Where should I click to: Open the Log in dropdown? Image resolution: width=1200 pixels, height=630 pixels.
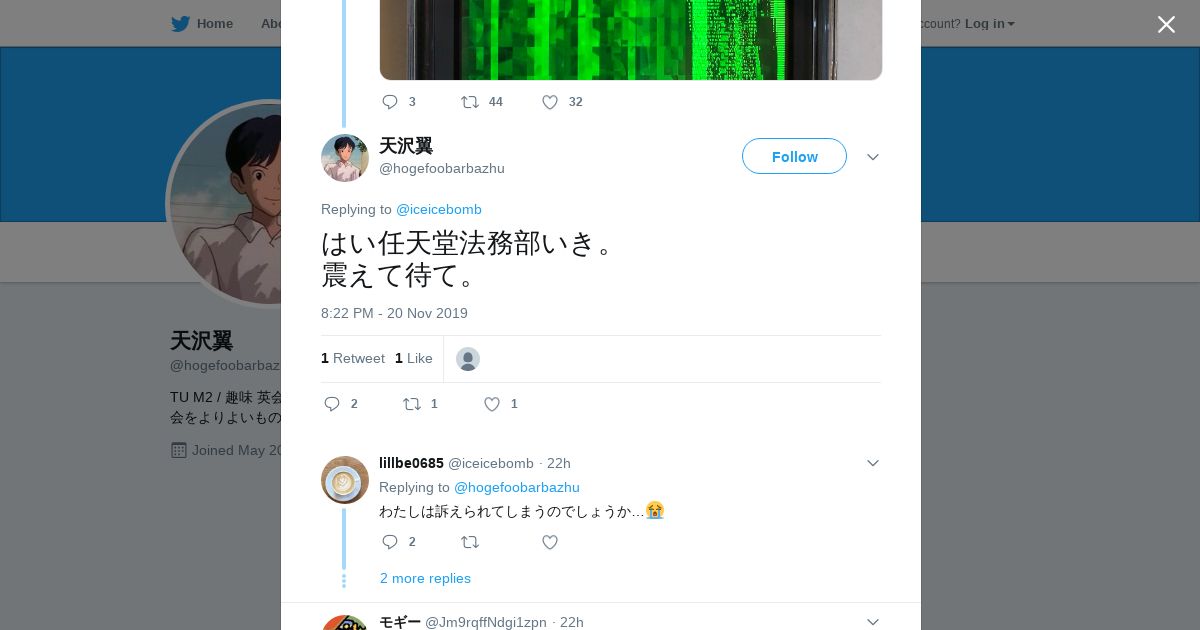[x=990, y=23]
